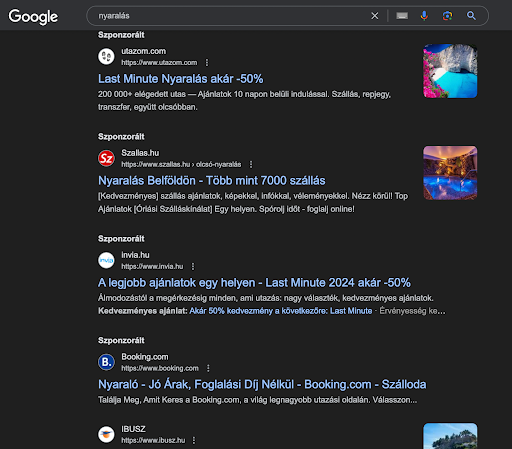The image size is (512, 449).
Task: Click the https://www.booking.com URL text
Action: pyautogui.click(x=160, y=368)
